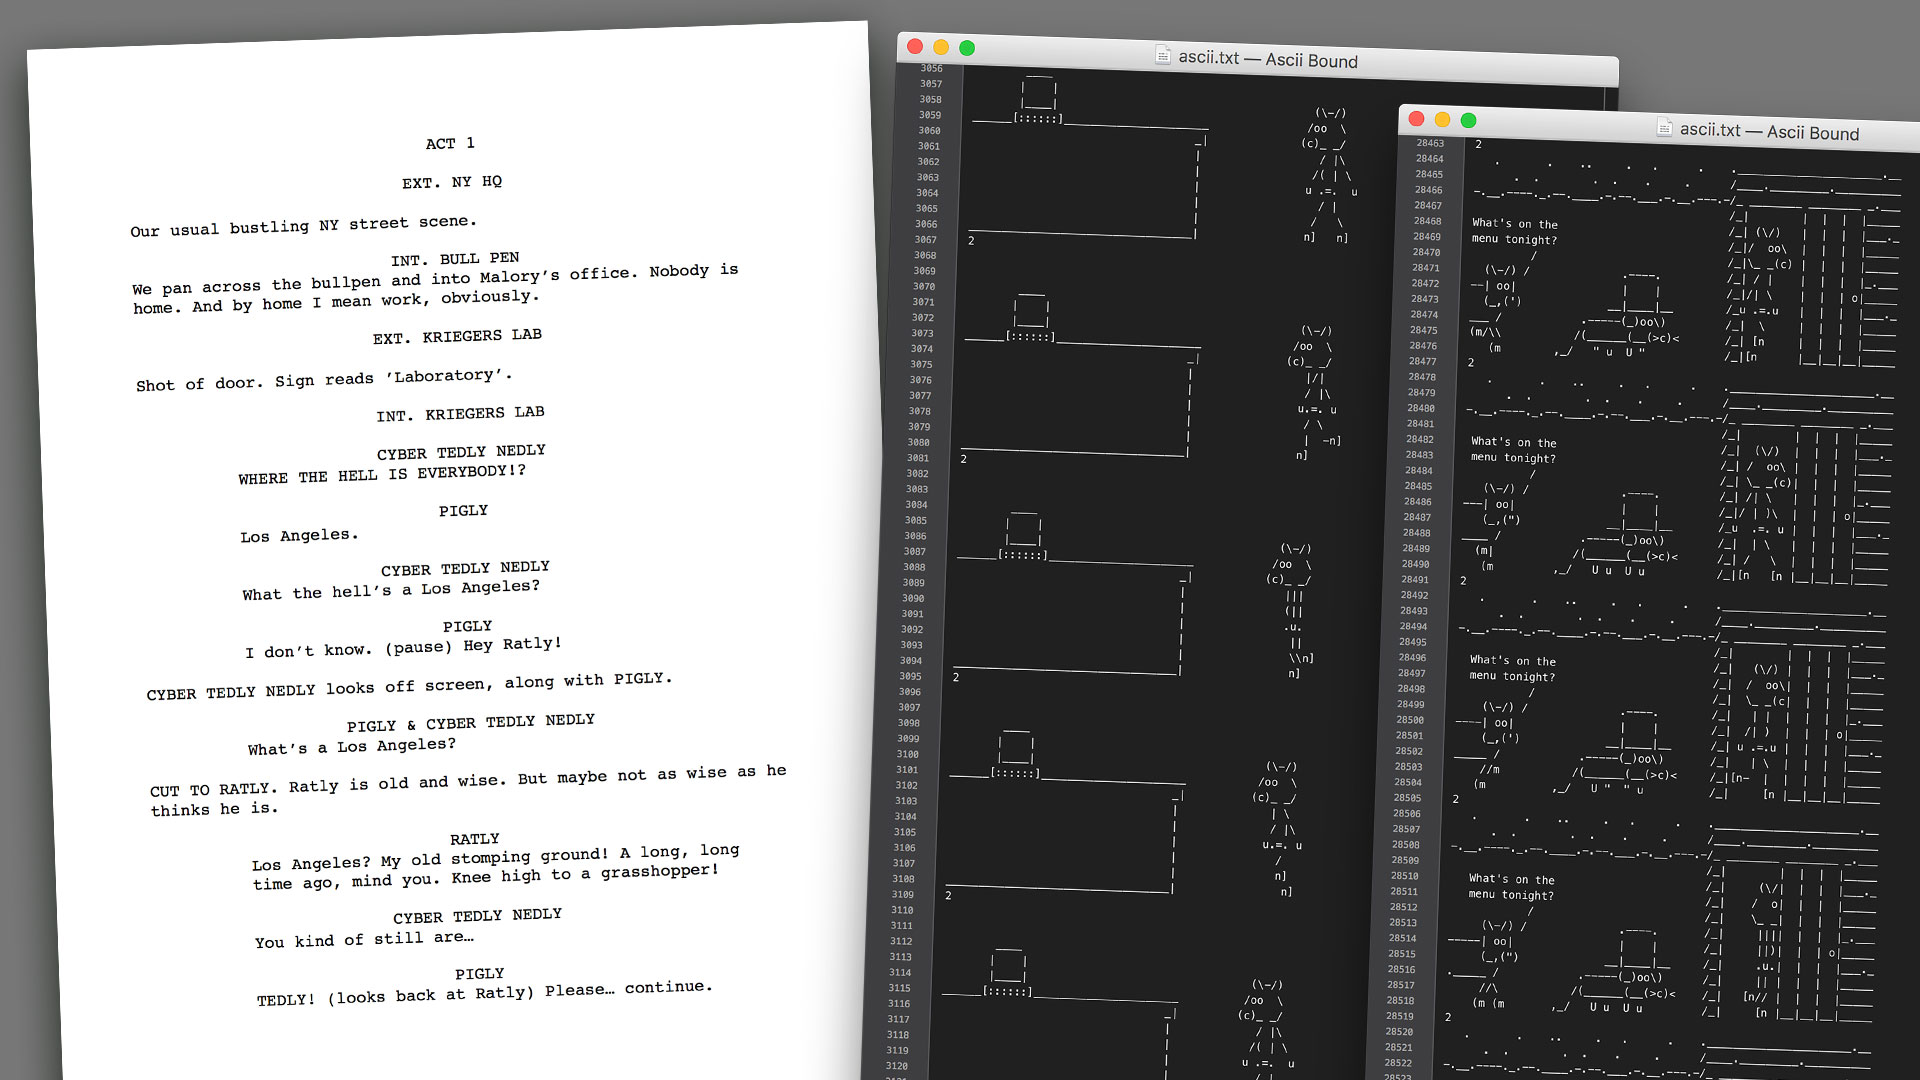Select line number 28491 in the front editor gutter
Screen dimensions: 1920x1080
[x=1415, y=579]
